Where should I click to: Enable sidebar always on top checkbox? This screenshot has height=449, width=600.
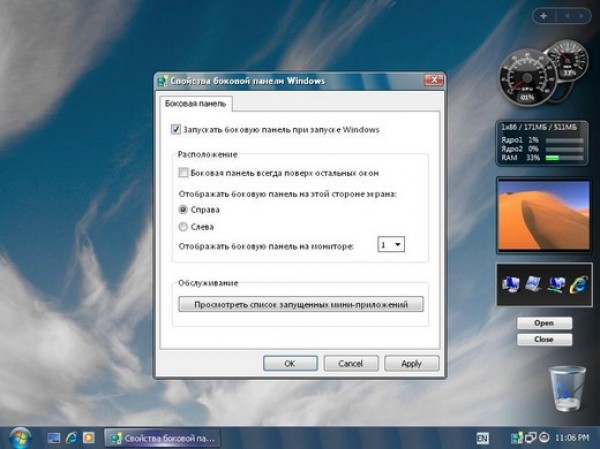point(183,173)
